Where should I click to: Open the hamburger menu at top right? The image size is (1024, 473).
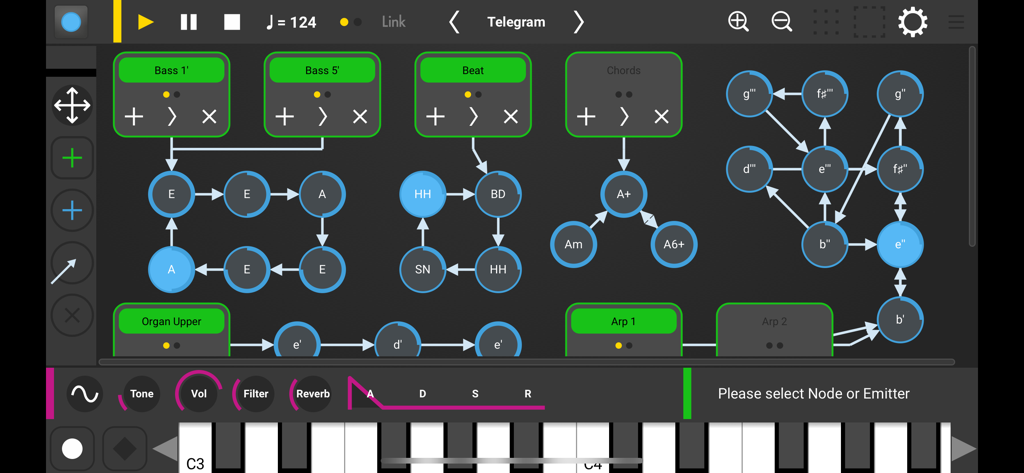956,22
